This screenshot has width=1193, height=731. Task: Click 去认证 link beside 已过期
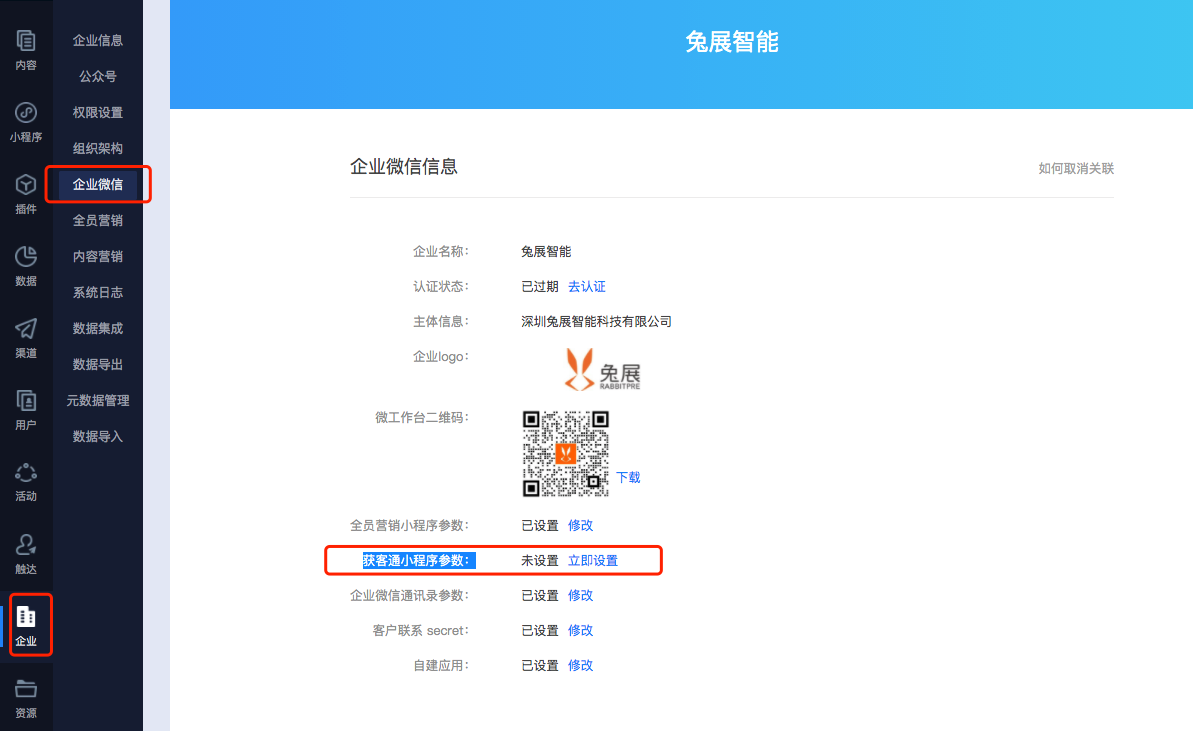pos(587,287)
